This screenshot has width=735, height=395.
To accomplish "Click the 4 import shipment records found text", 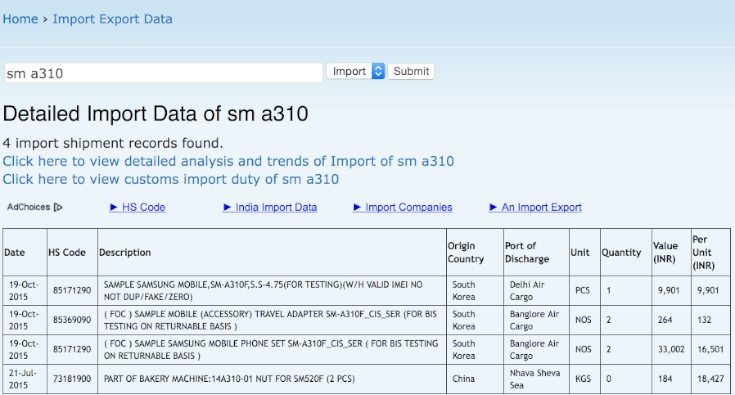I will 113,143.
